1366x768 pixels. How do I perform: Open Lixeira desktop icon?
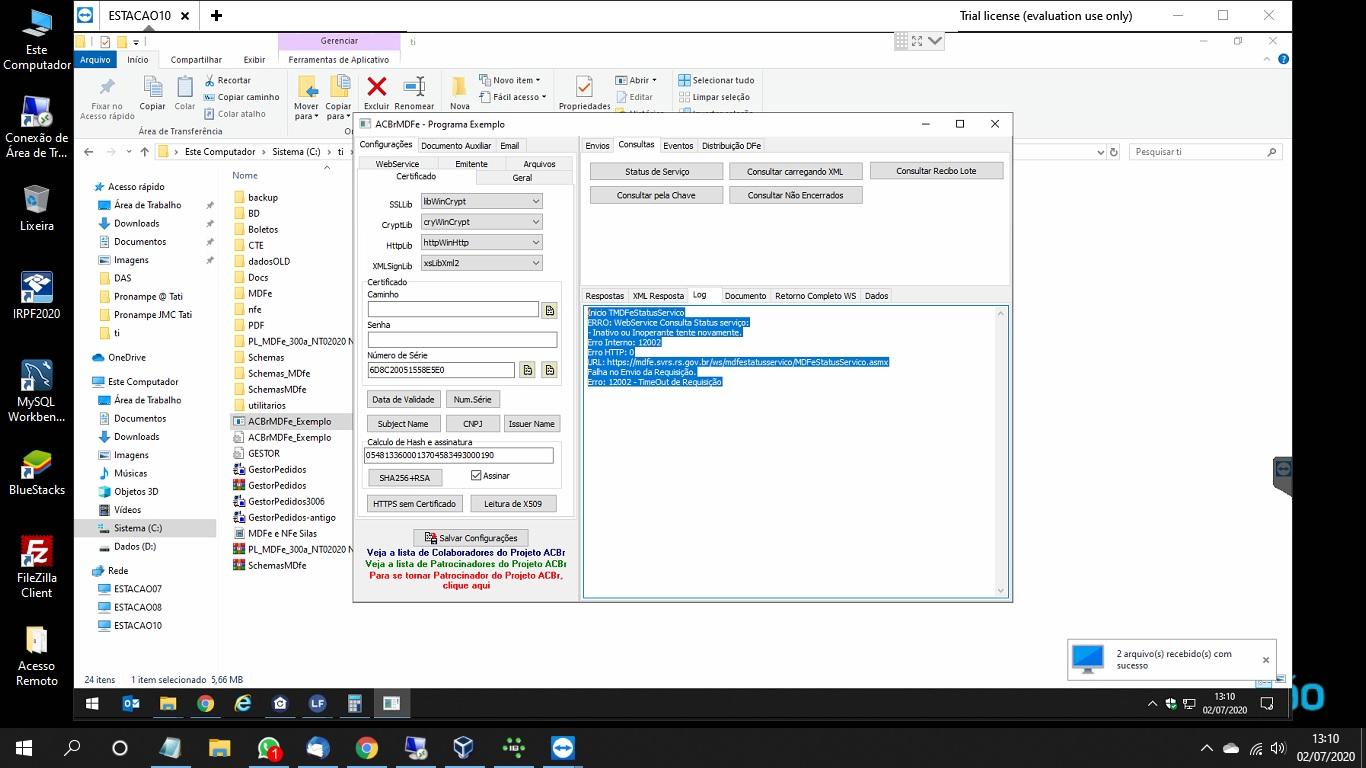[x=36, y=207]
